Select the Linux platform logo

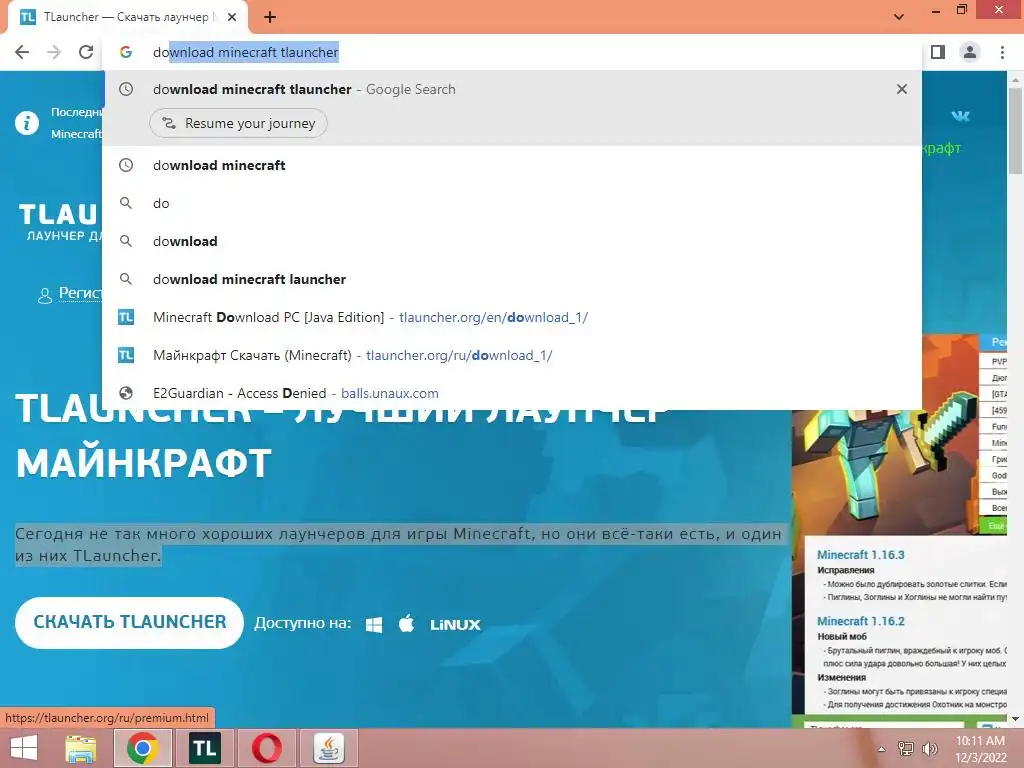tap(455, 625)
